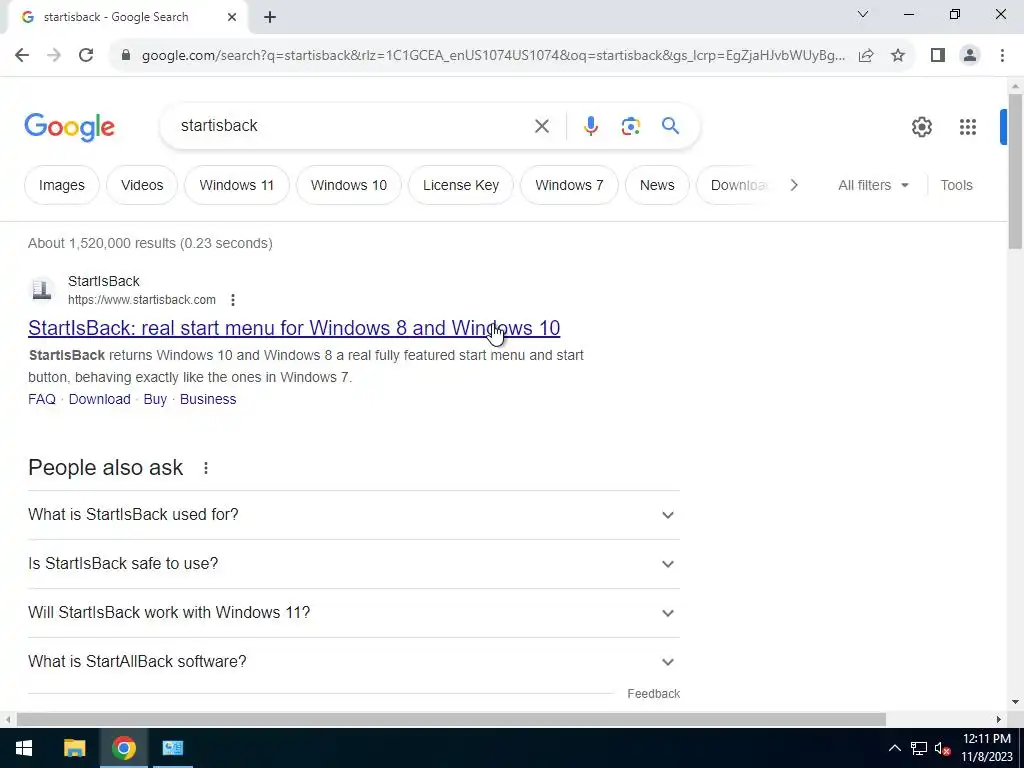Reload the current page
This screenshot has height=768, width=1024.
[x=86, y=56]
